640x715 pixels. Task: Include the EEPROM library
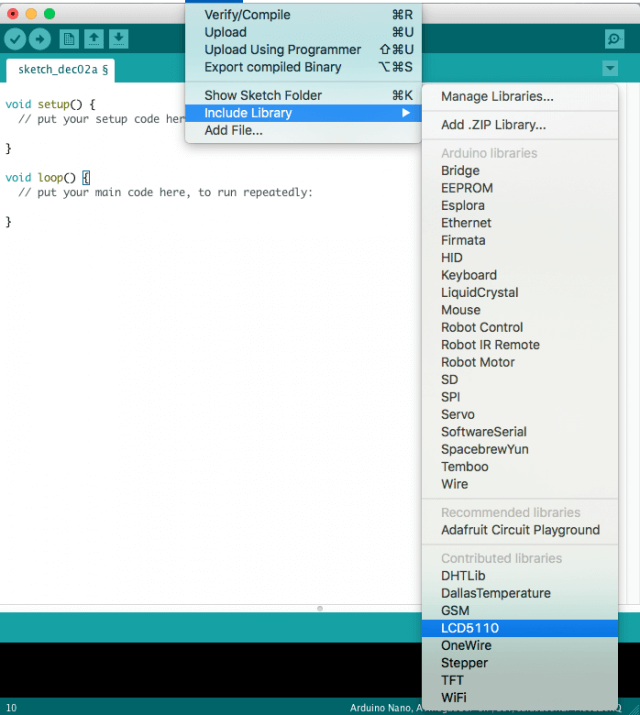(520, 188)
